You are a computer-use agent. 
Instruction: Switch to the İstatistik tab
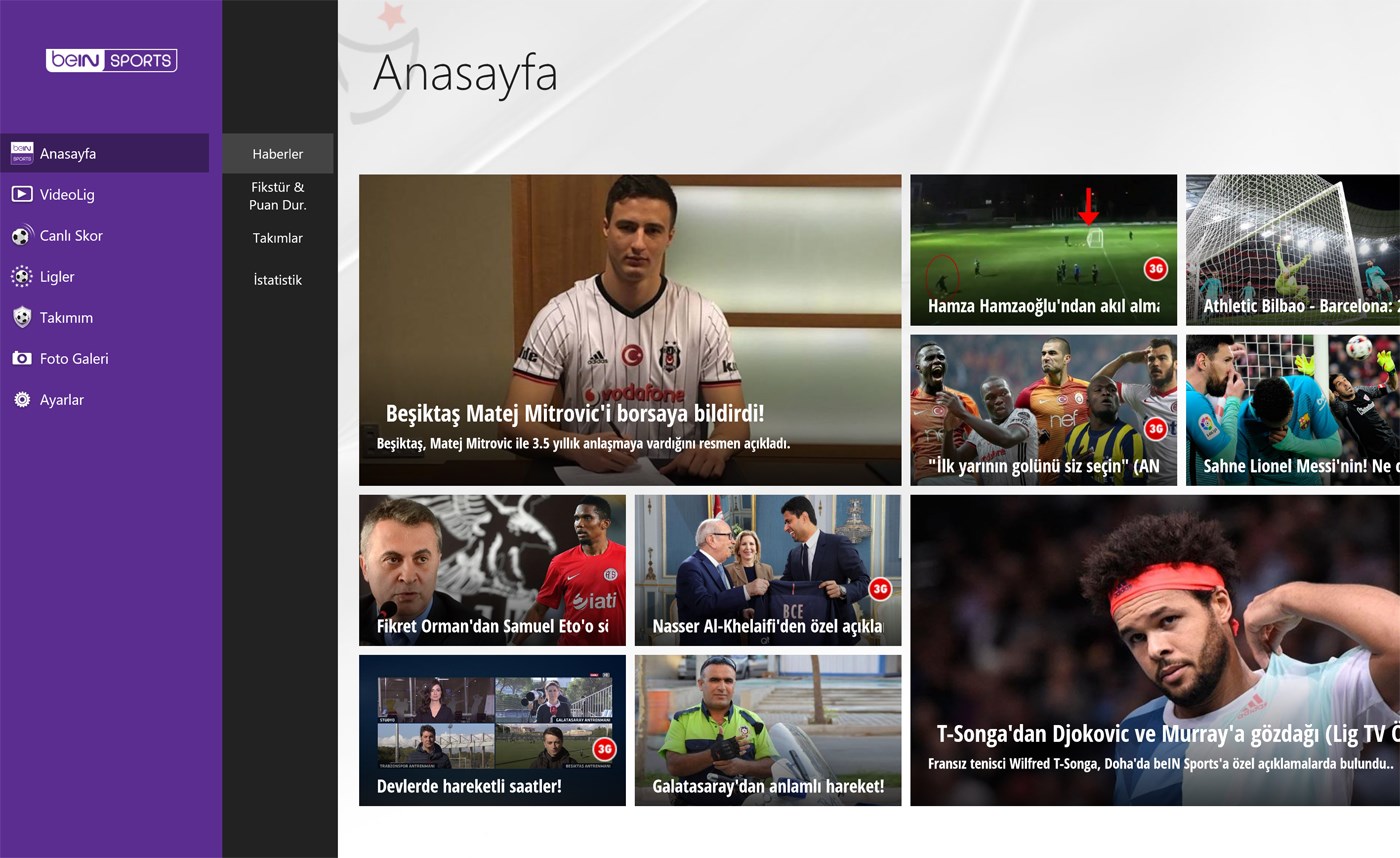278,280
